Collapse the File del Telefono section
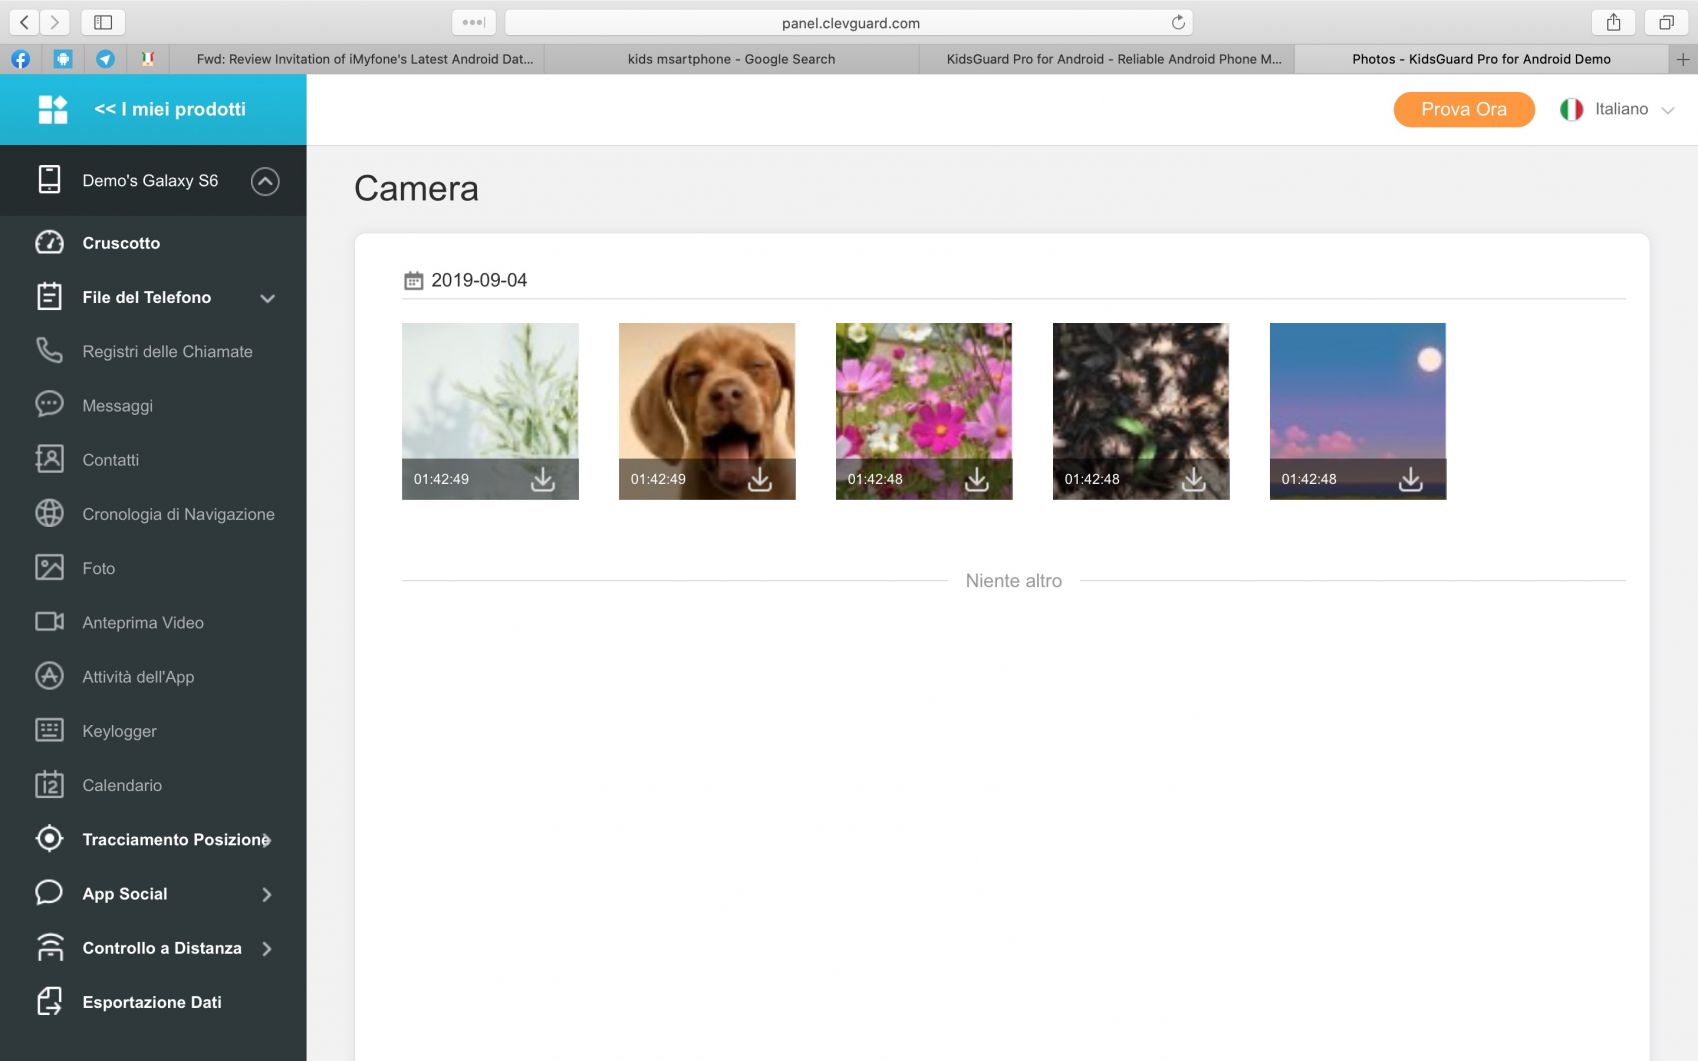Viewport: 1698px width, 1061px height. (267, 298)
